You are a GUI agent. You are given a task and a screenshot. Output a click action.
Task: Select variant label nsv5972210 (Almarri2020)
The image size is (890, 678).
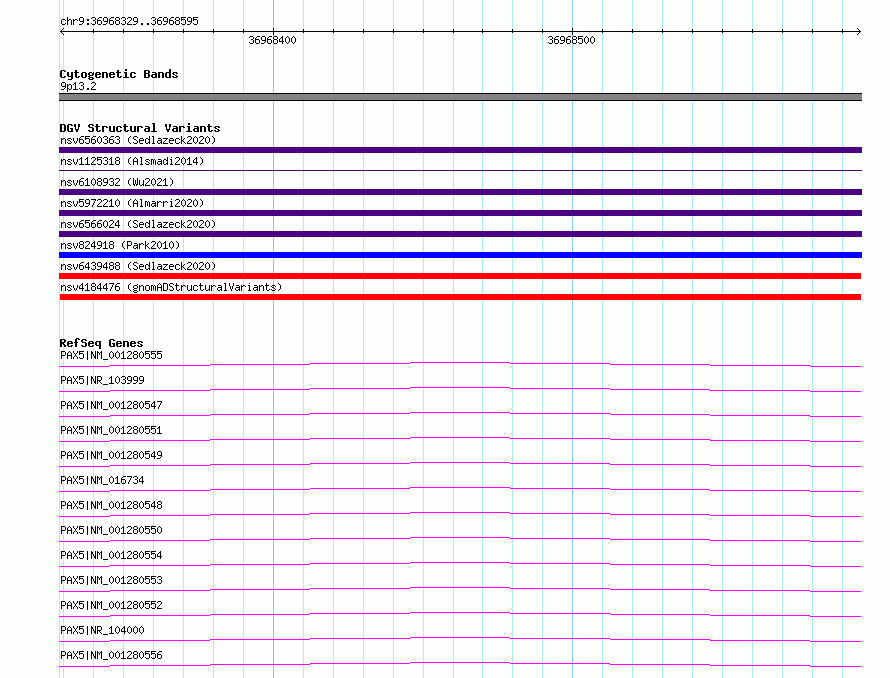coord(132,203)
